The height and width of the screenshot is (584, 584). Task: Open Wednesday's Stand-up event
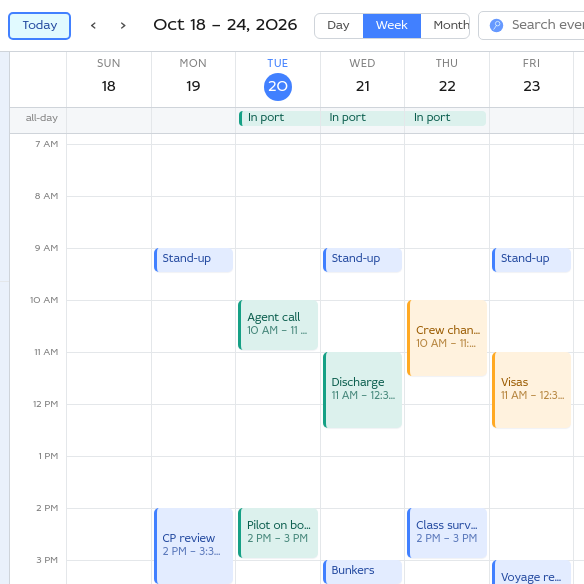[x=363, y=260]
